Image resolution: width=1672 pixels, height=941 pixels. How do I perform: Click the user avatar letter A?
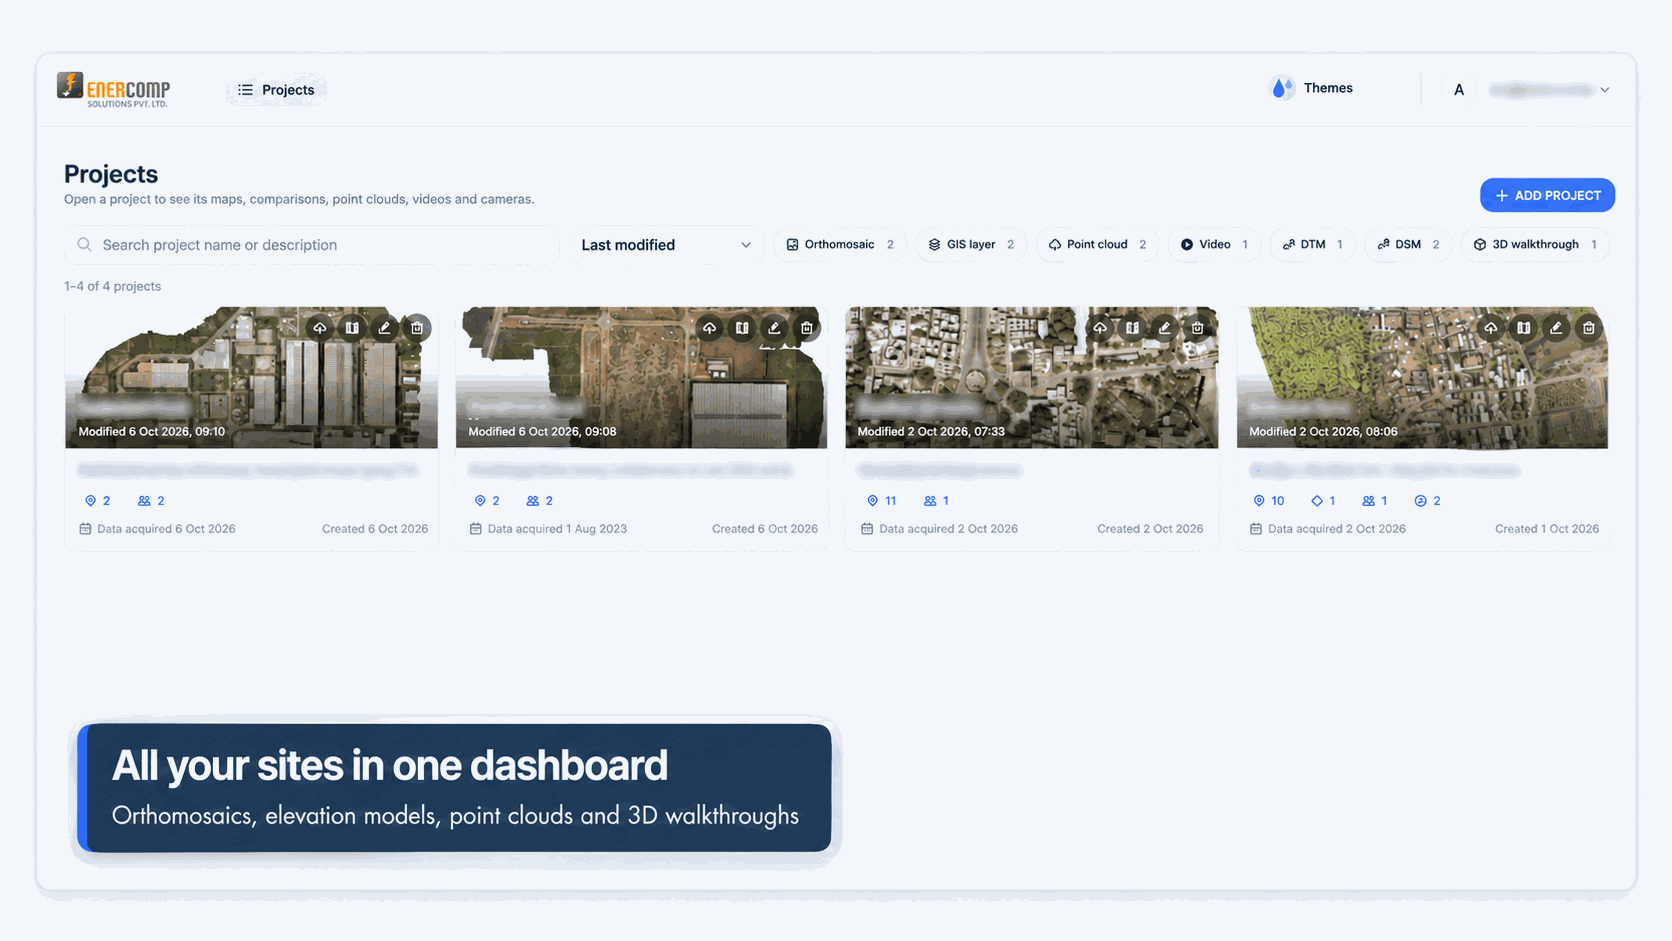[1459, 90]
